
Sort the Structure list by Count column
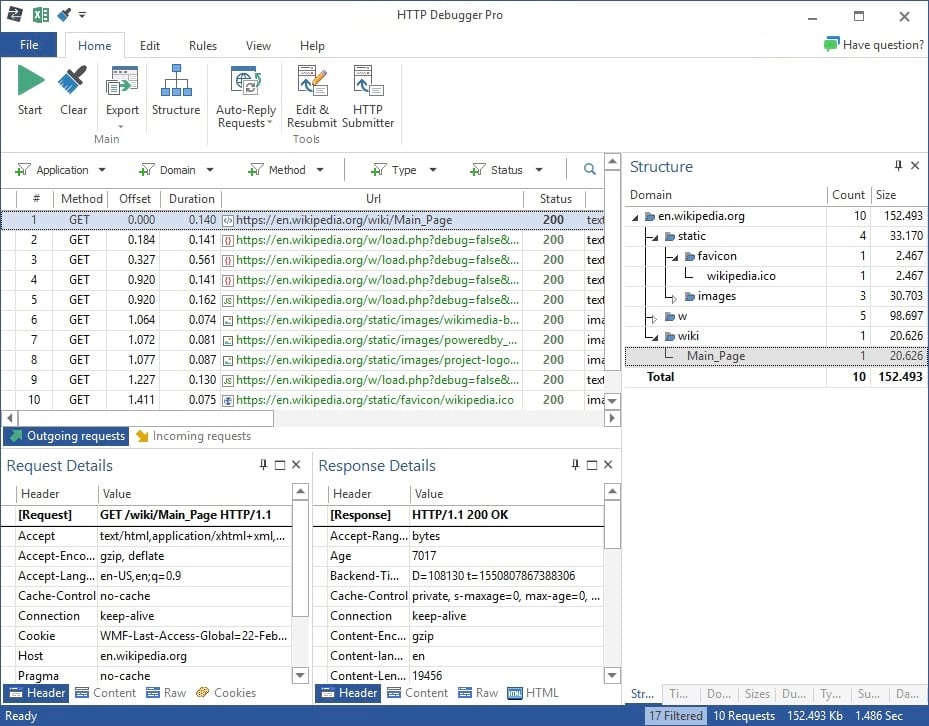(848, 195)
